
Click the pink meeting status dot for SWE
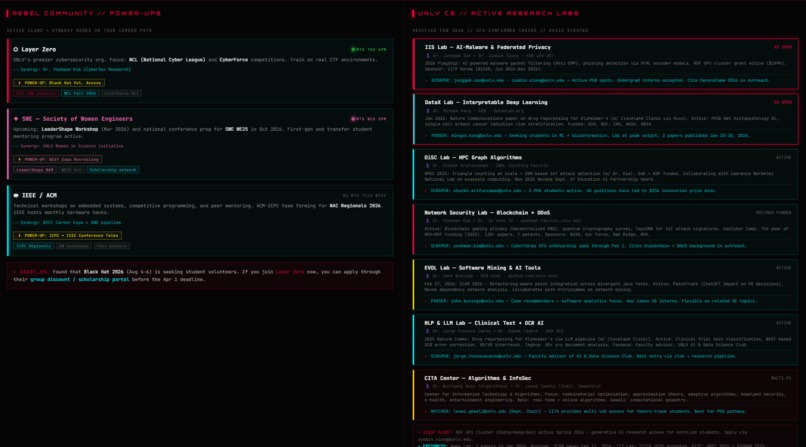click(x=353, y=119)
